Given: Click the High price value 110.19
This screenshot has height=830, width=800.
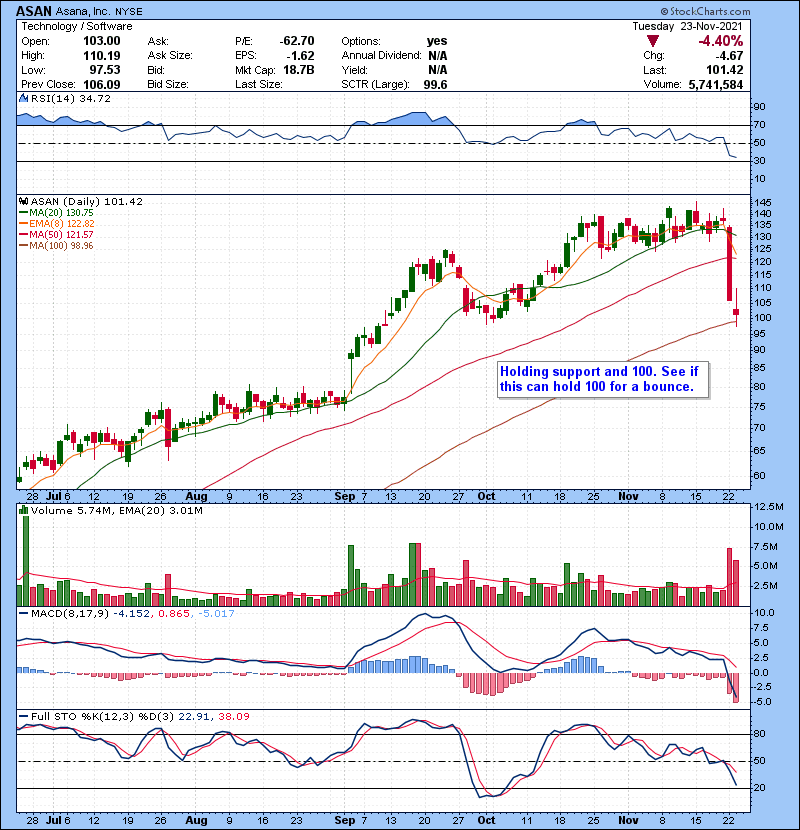Looking at the screenshot, I should point(102,56).
